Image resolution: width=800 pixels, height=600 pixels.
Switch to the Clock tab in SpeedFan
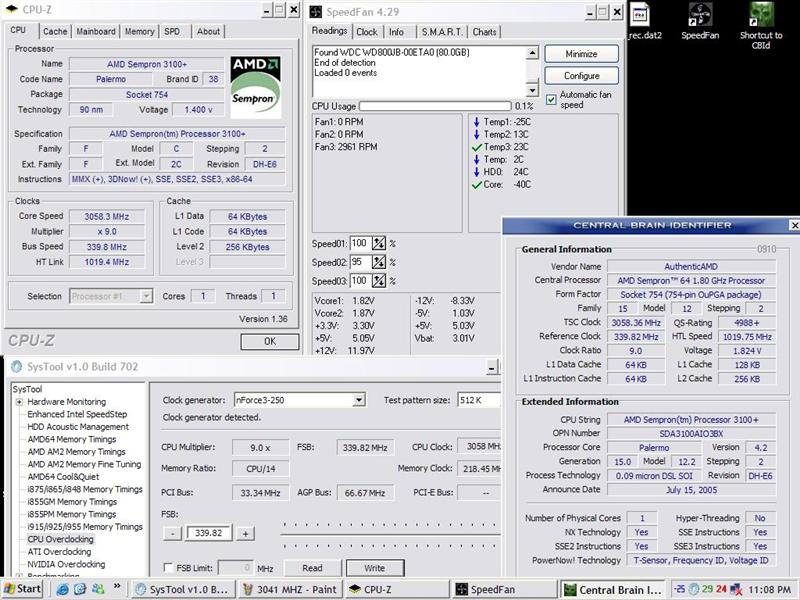coord(367,32)
